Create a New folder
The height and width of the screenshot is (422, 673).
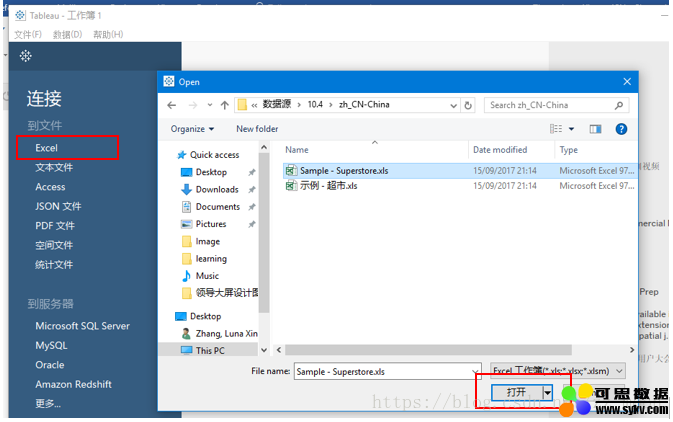coord(257,129)
